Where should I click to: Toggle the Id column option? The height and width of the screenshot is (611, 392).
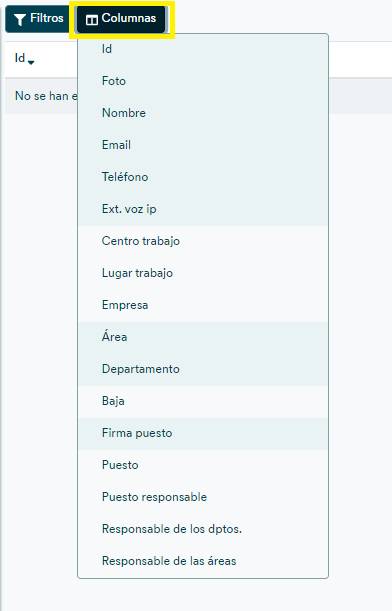(x=203, y=49)
